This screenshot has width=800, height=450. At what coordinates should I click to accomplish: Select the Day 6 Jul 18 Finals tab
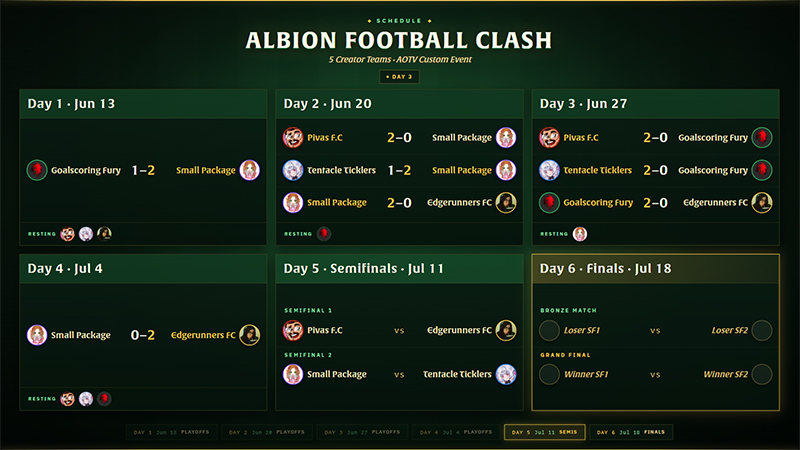point(631,432)
